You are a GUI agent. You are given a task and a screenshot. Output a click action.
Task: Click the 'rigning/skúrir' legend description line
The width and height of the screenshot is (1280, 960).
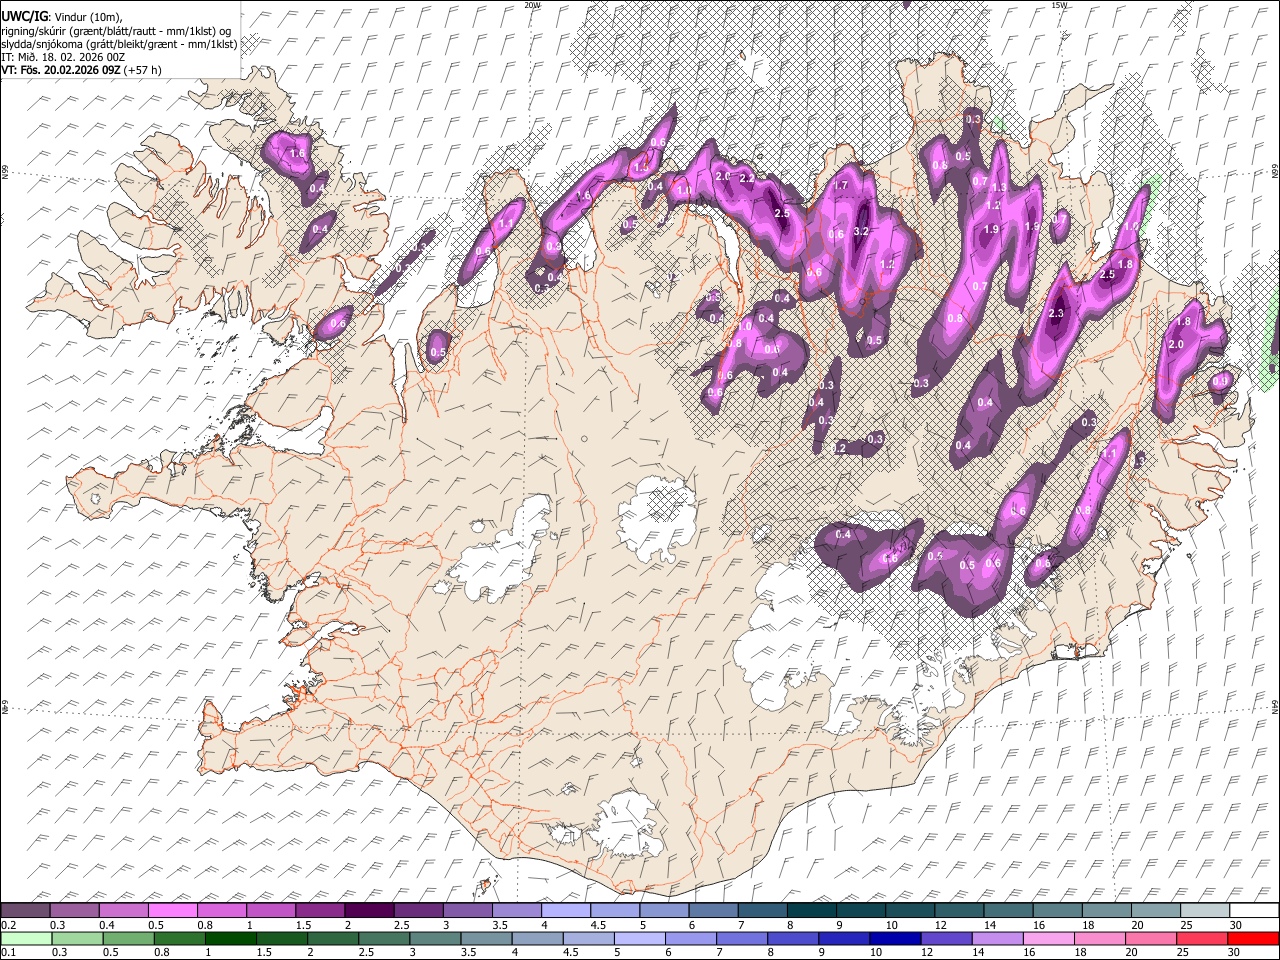tap(118, 31)
